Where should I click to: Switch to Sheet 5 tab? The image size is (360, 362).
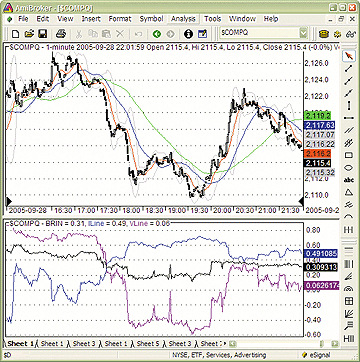pyautogui.click(x=148, y=343)
